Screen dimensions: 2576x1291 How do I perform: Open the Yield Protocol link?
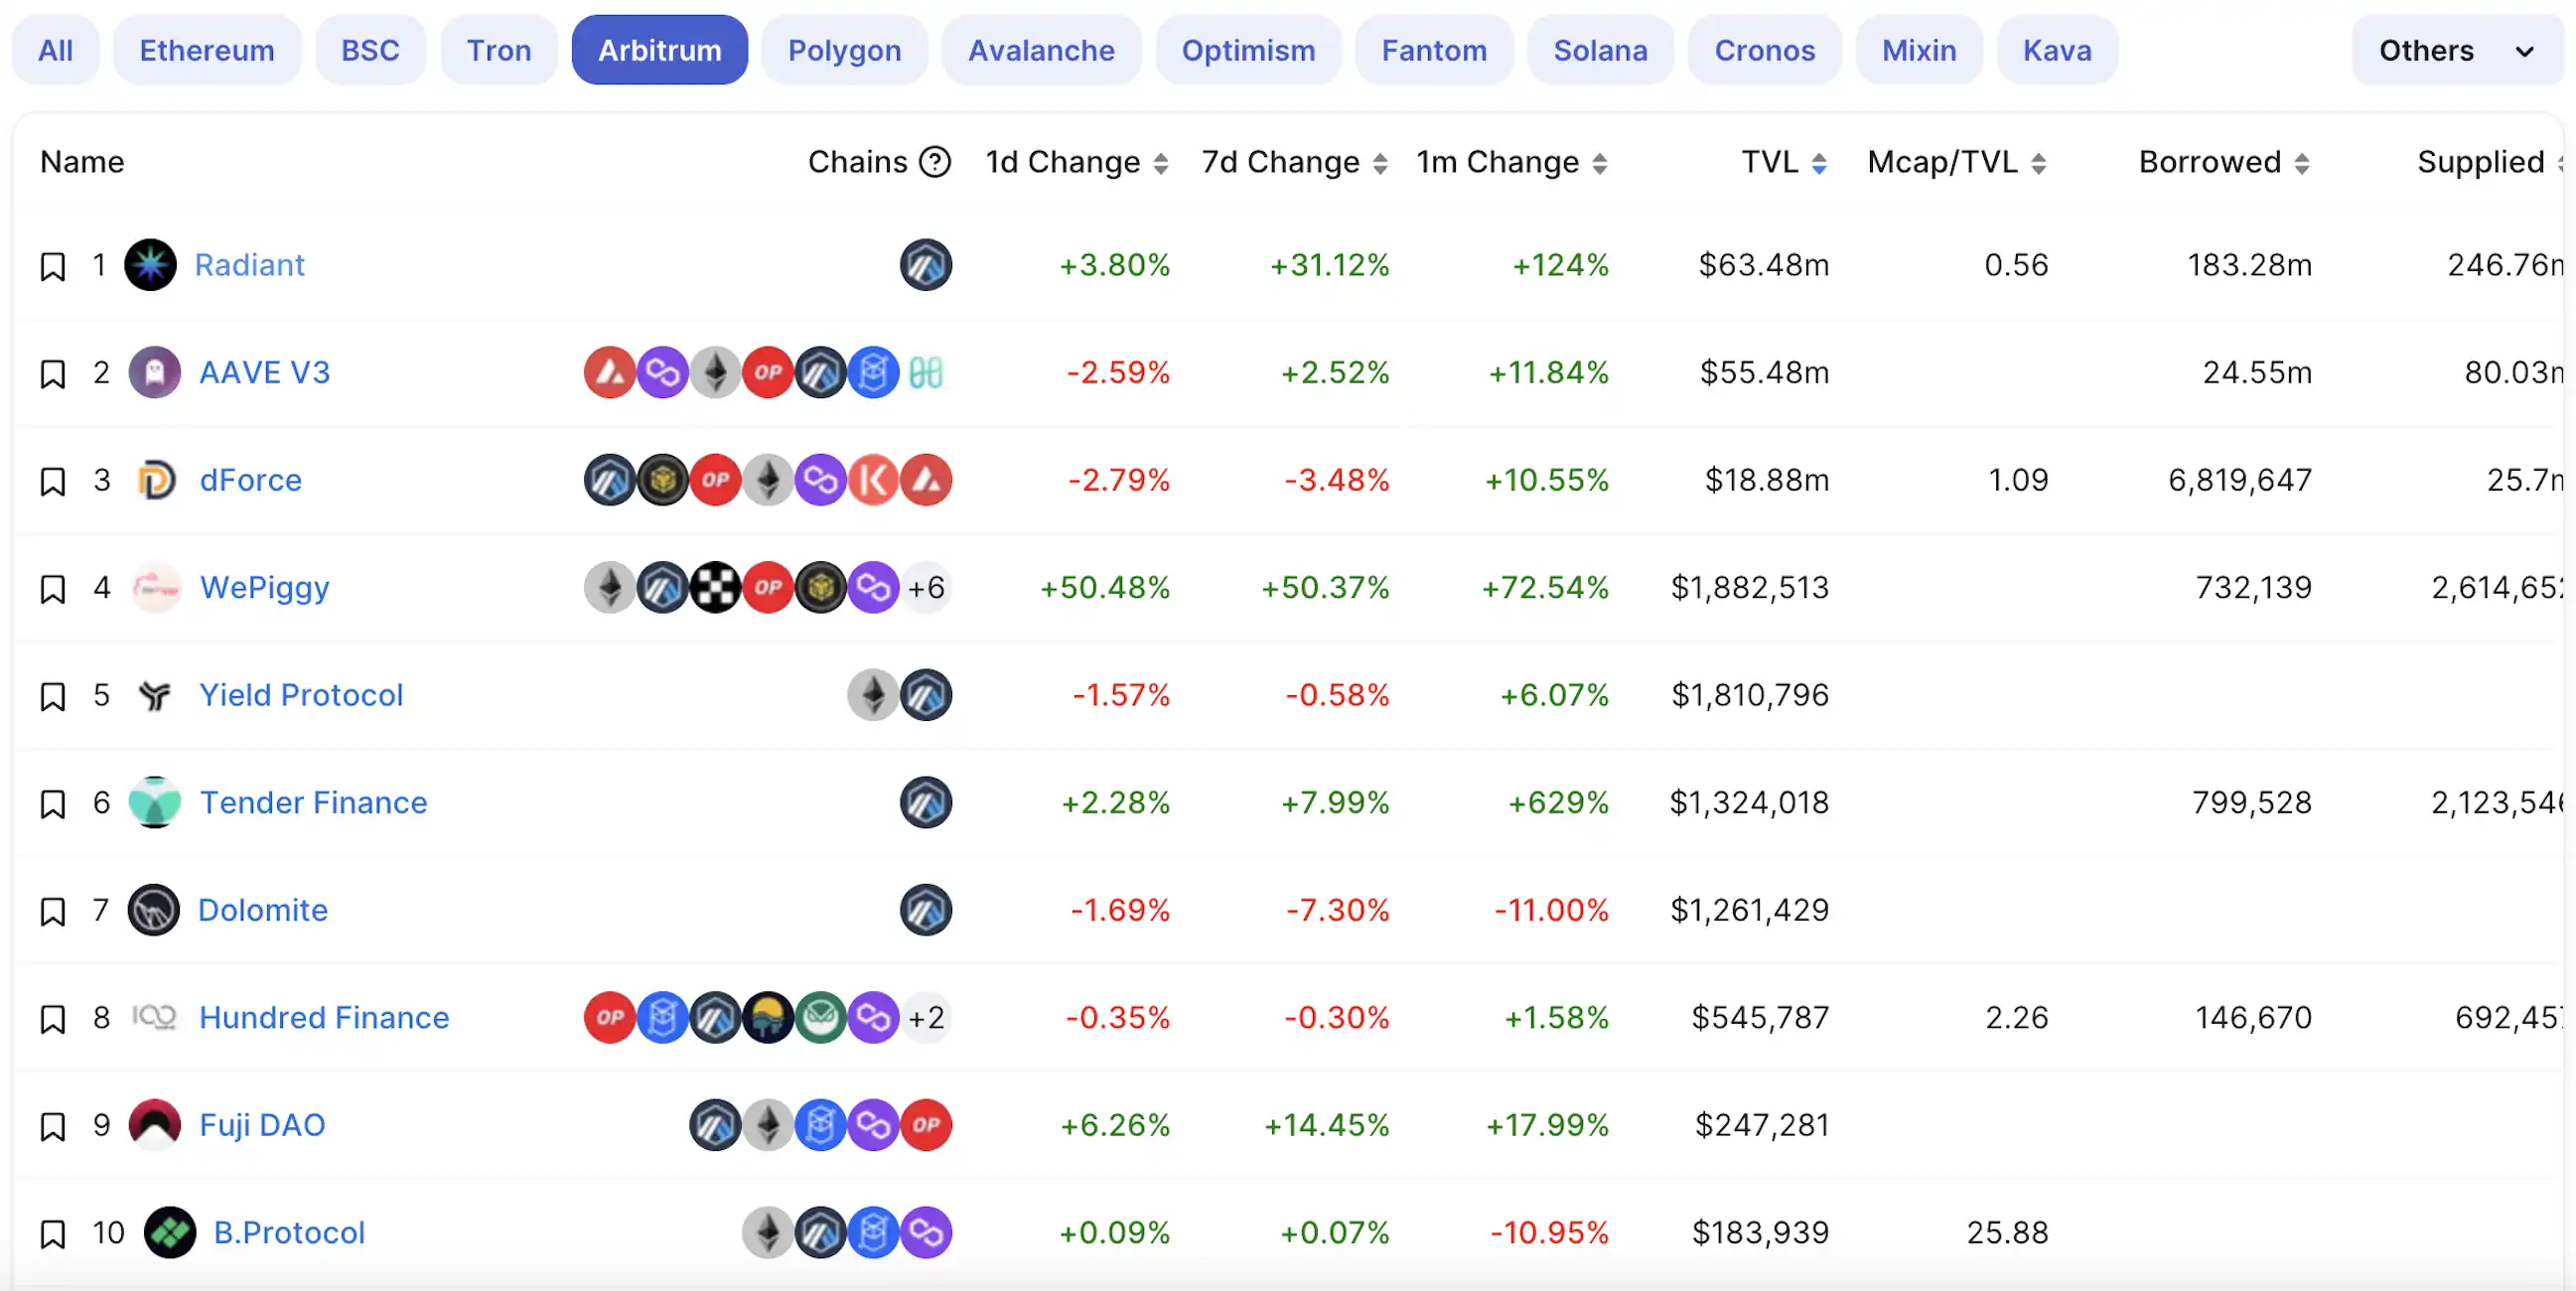[x=301, y=695]
